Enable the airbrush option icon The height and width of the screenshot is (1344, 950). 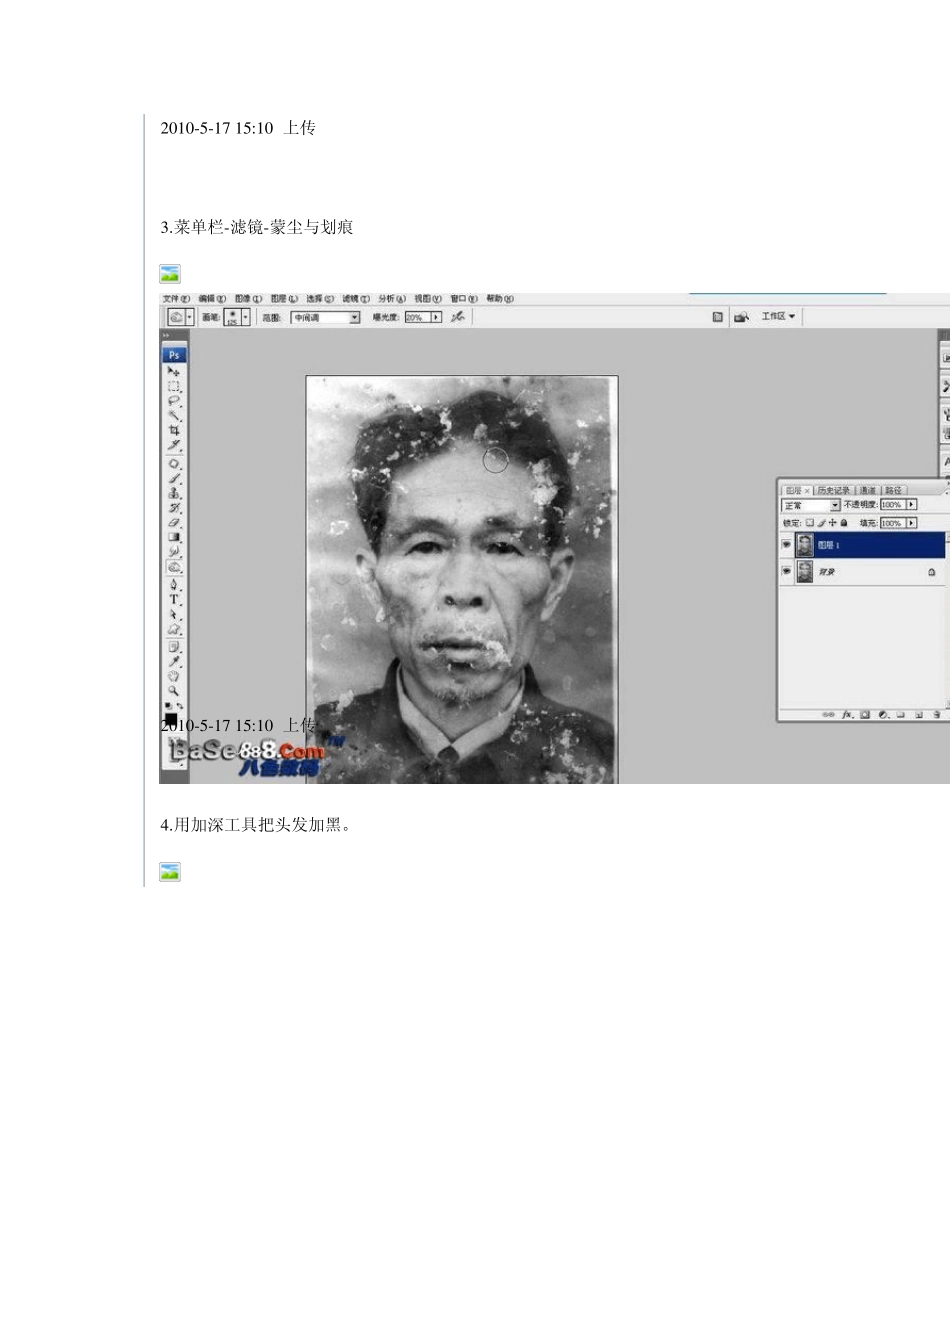click(457, 317)
